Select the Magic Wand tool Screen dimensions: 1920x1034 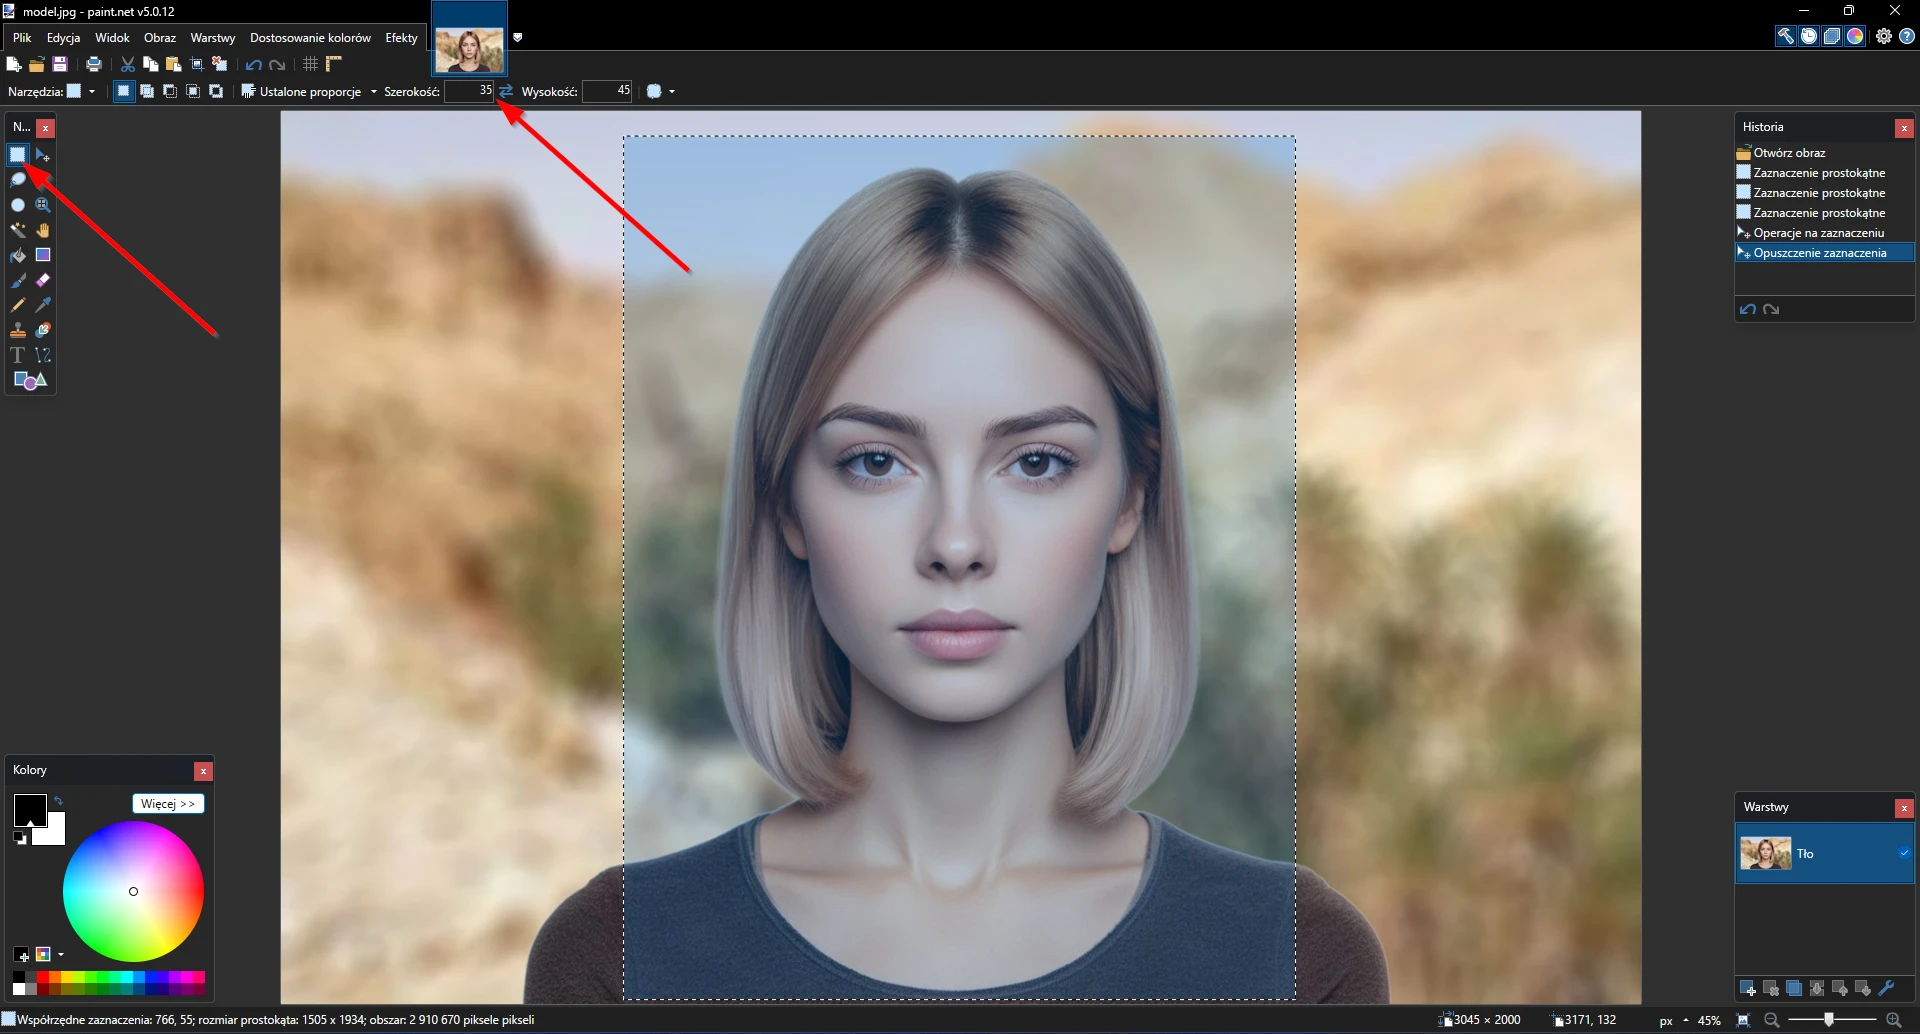tap(18, 230)
